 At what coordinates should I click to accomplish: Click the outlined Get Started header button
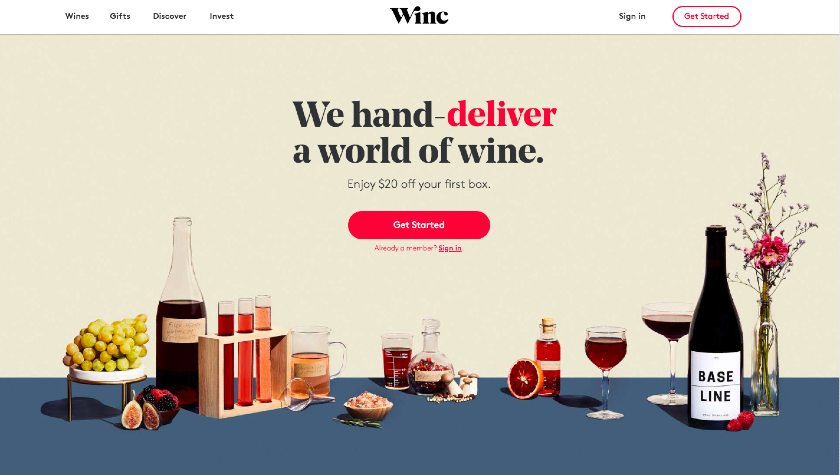pos(707,17)
